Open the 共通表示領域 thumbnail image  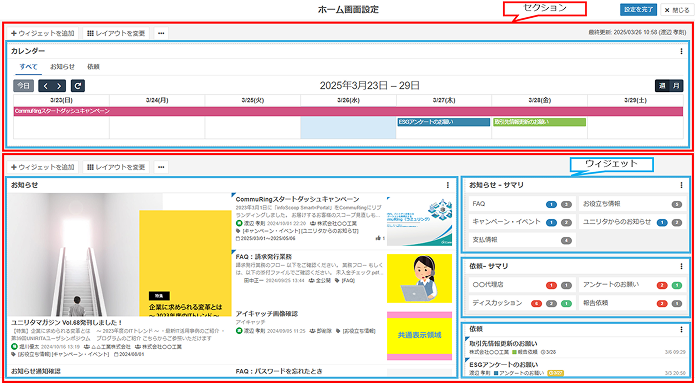coord(419,336)
